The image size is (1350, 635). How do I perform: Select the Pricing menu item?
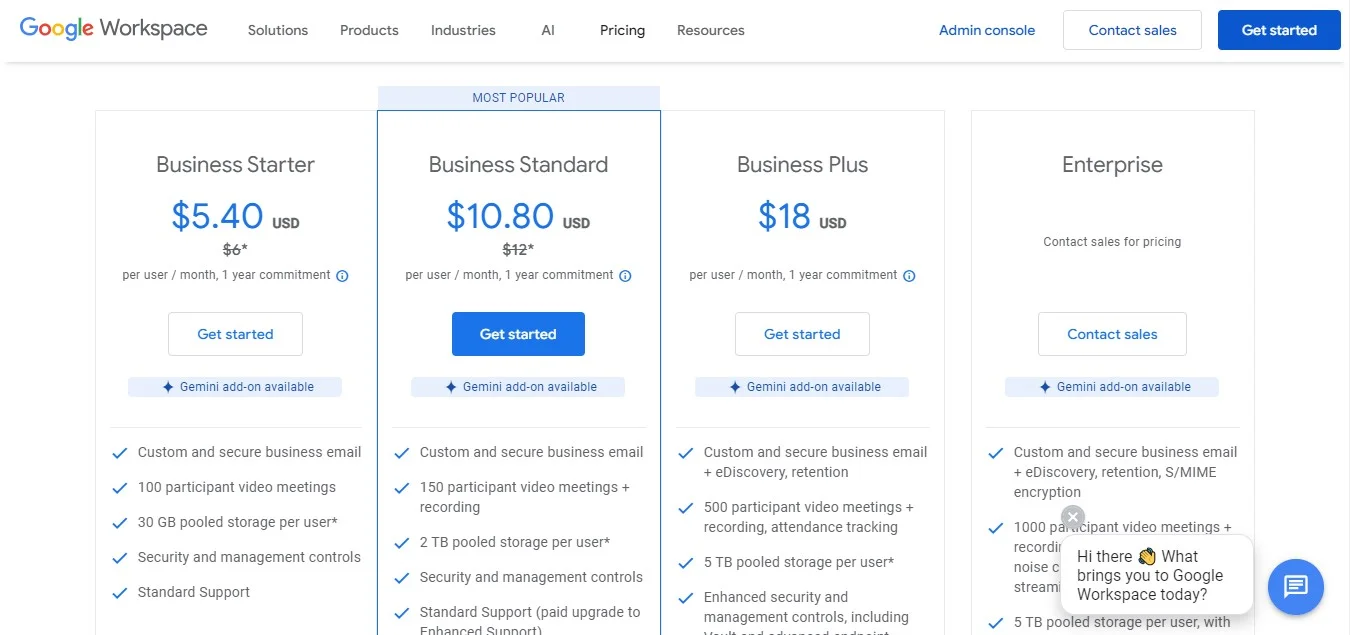622,30
